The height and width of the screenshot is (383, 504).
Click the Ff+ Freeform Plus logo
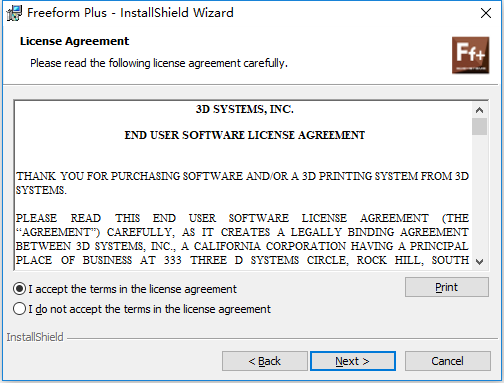(470, 55)
